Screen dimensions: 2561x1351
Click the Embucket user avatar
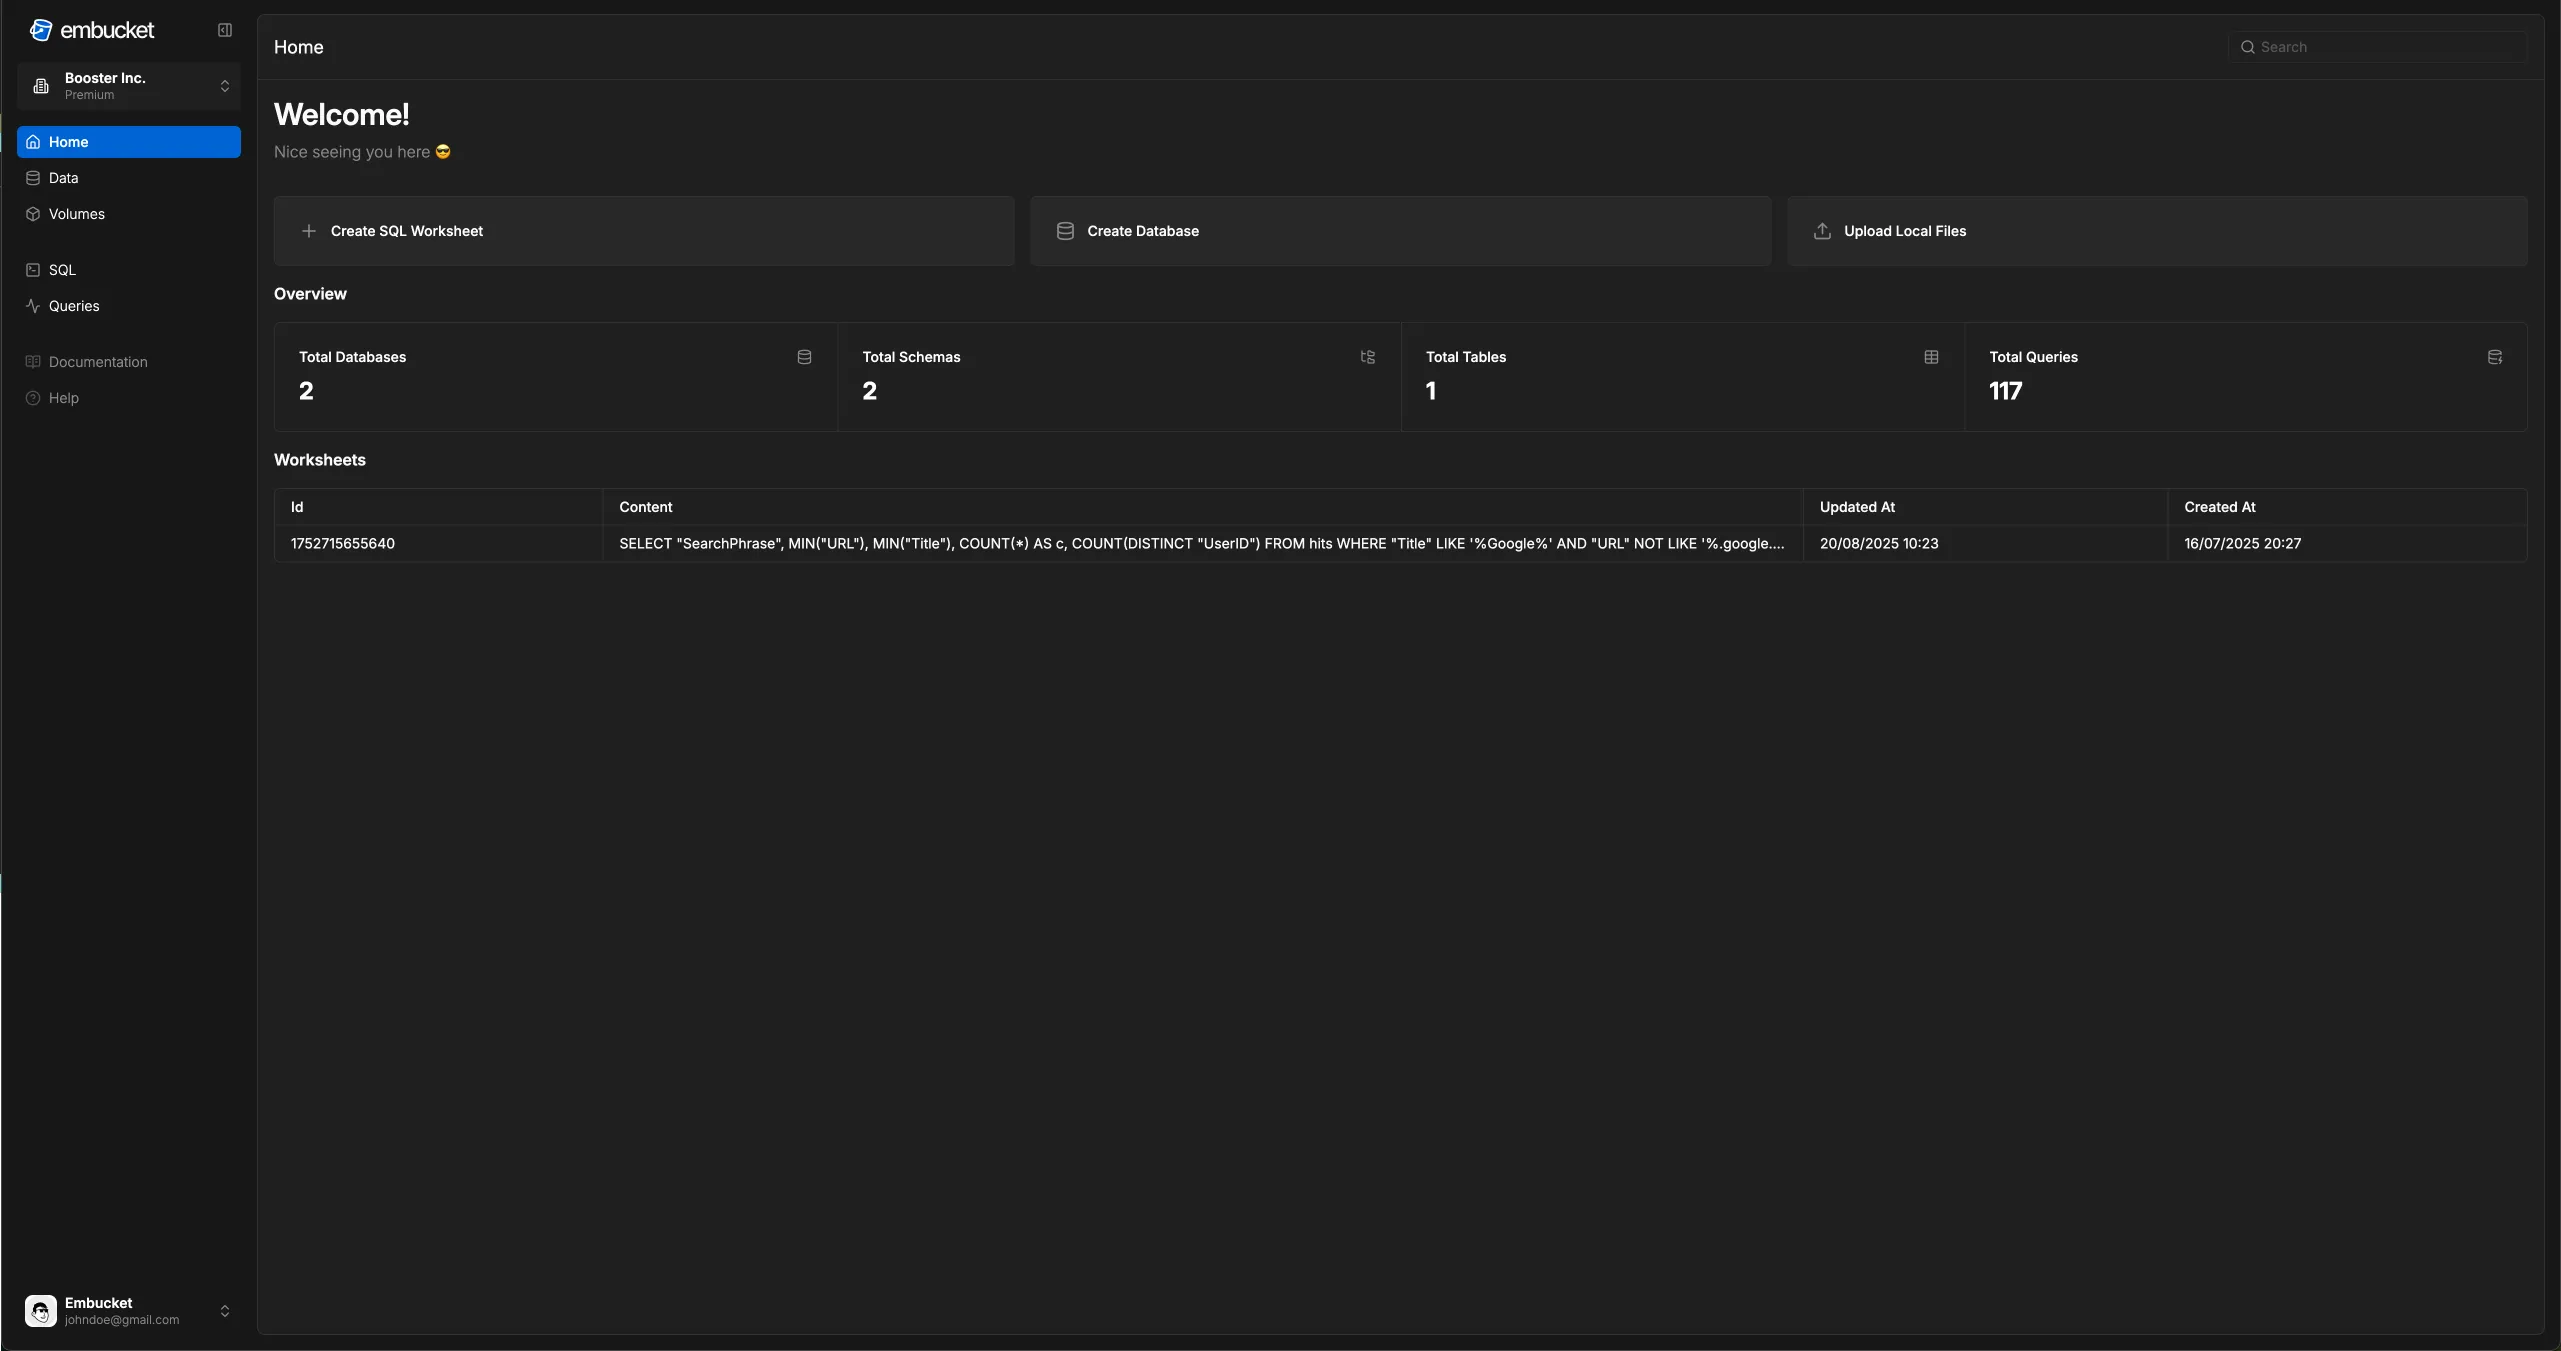[41, 1311]
